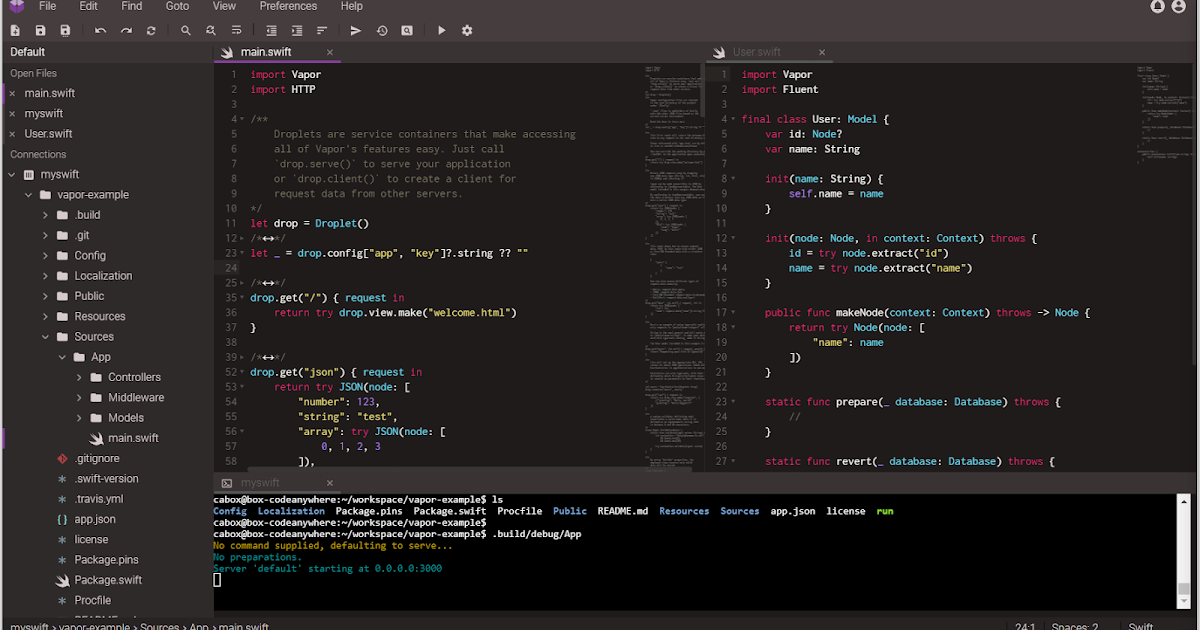Undo the last edit
The image size is (1200, 630).
coord(101,31)
